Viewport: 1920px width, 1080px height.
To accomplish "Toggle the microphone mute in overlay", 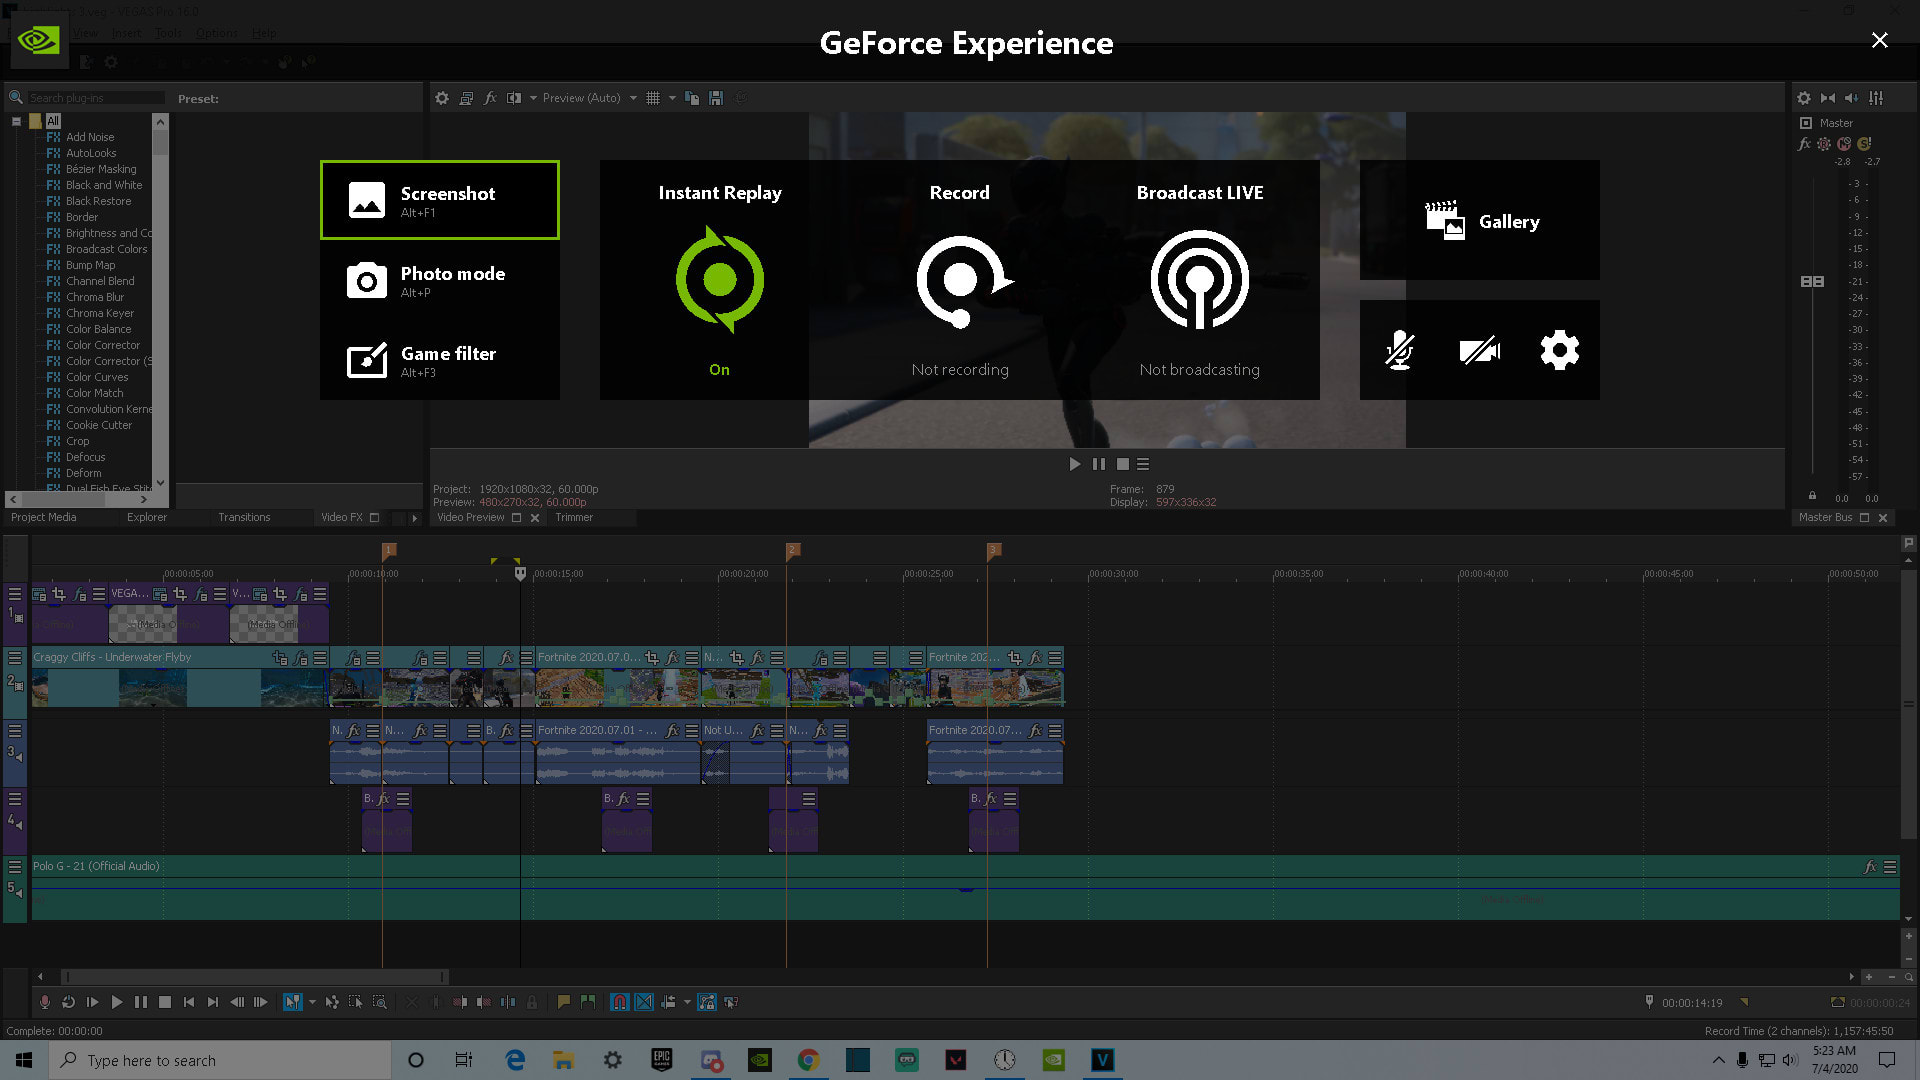I will click(x=1400, y=350).
